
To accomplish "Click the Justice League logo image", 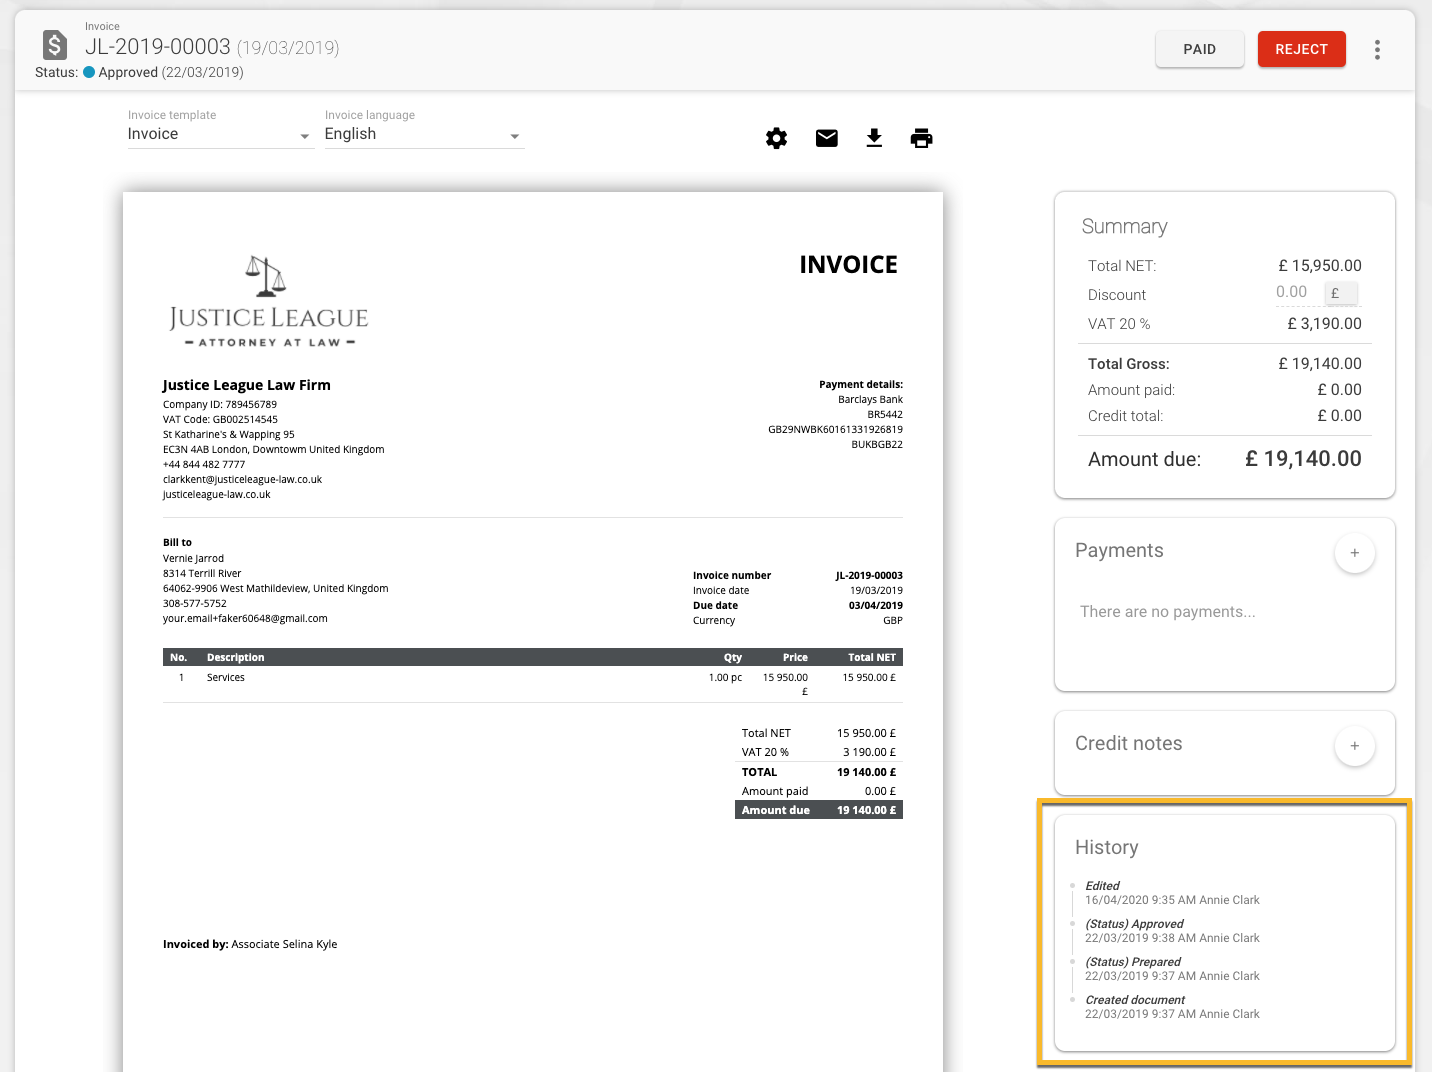I will coord(269,301).
